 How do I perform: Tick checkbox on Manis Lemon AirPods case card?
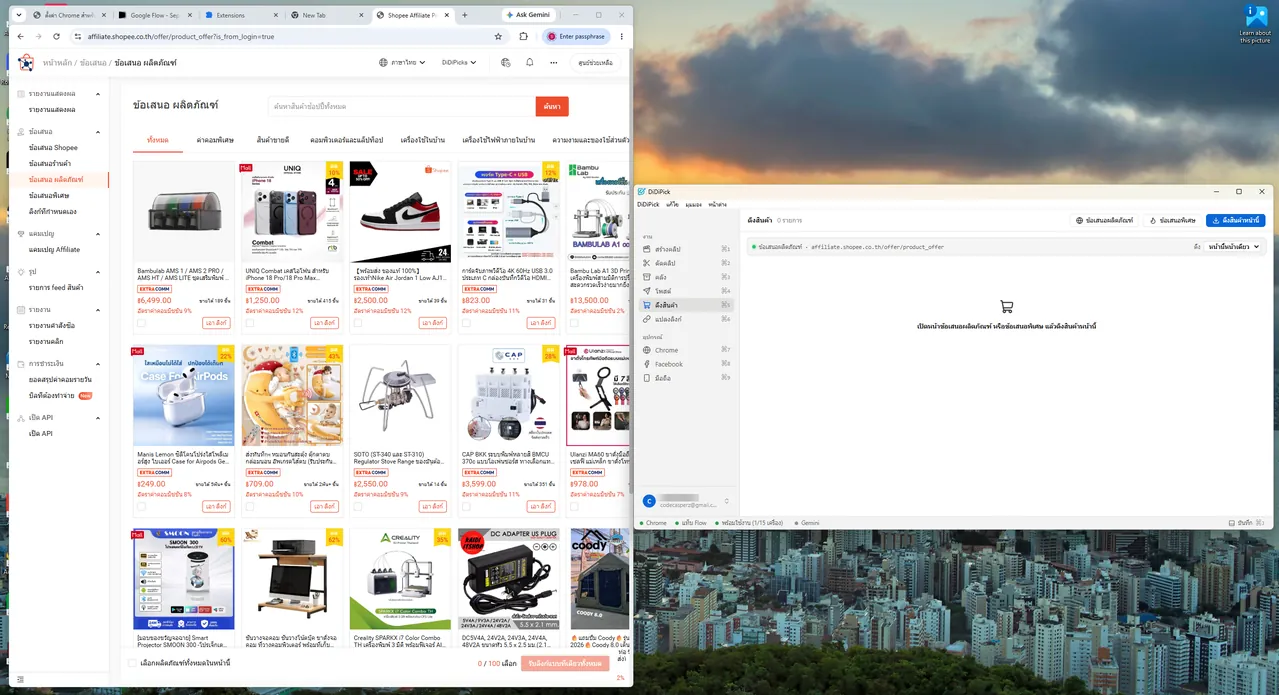click(x=141, y=506)
